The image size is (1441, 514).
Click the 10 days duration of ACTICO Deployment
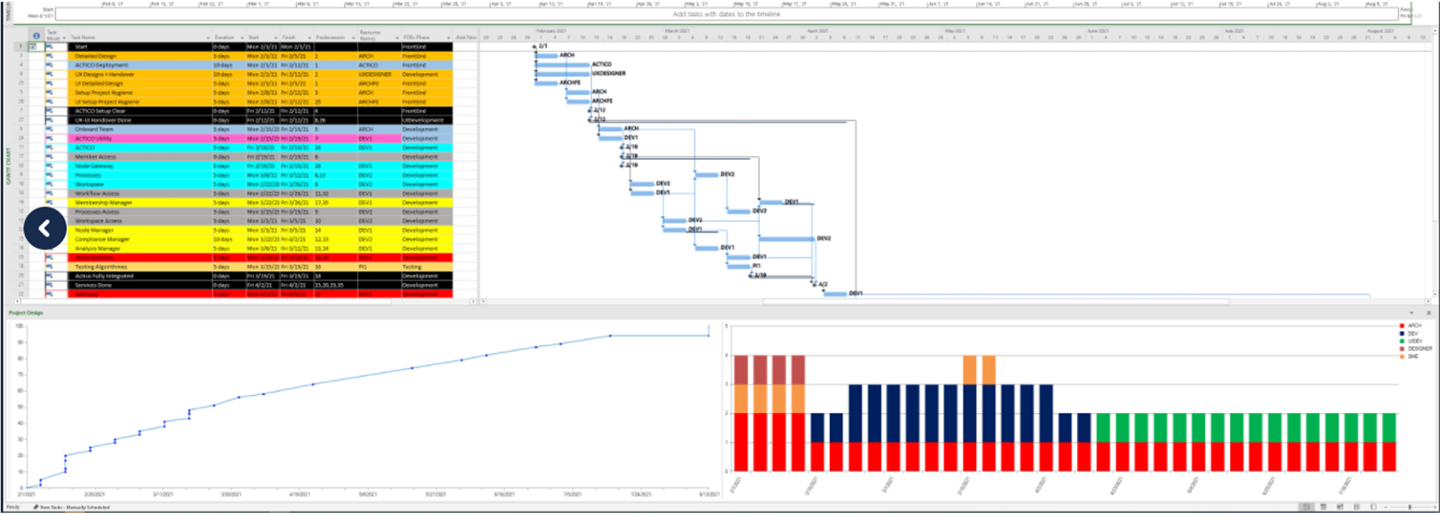(223, 65)
